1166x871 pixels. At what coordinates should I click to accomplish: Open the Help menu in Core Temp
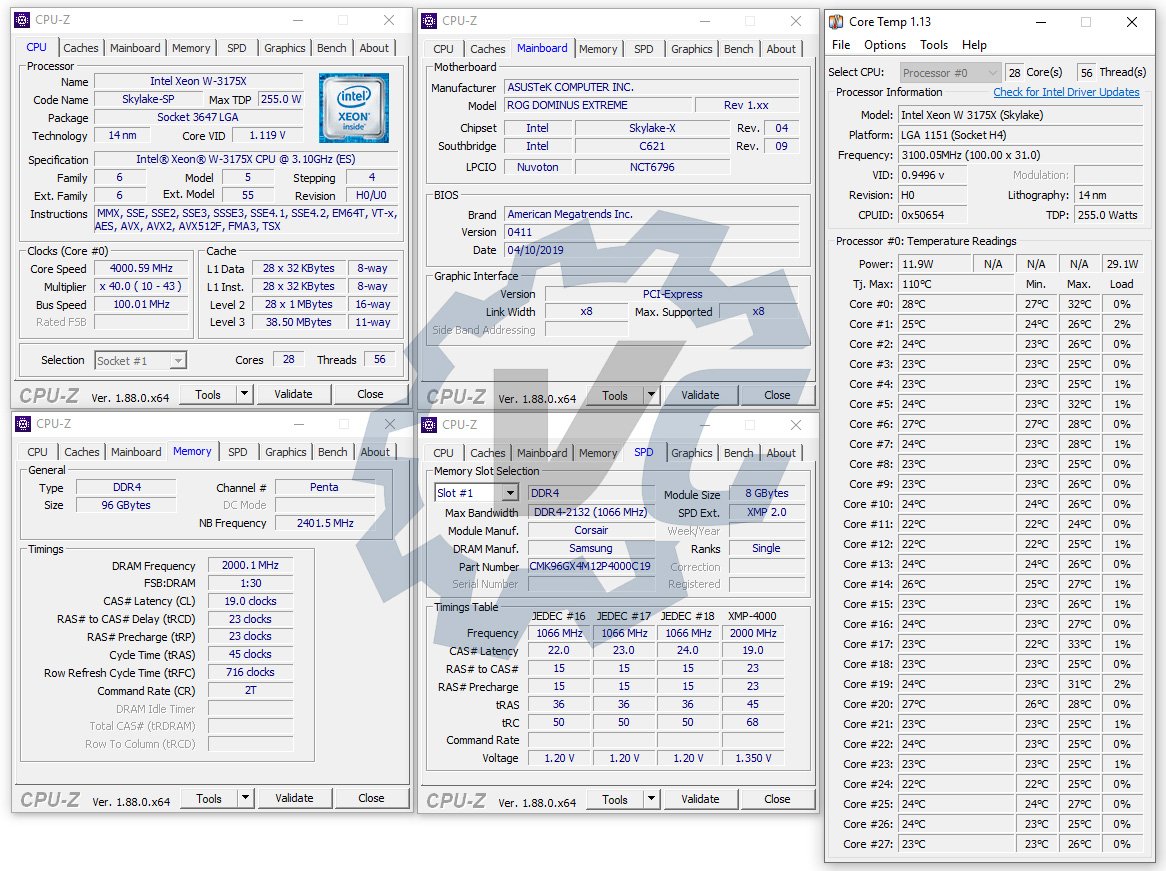click(x=974, y=45)
